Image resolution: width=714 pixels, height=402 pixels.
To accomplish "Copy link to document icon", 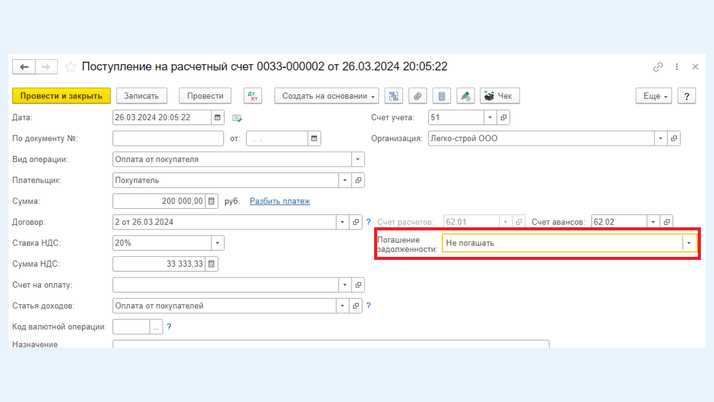I will (x=657, y=67).
